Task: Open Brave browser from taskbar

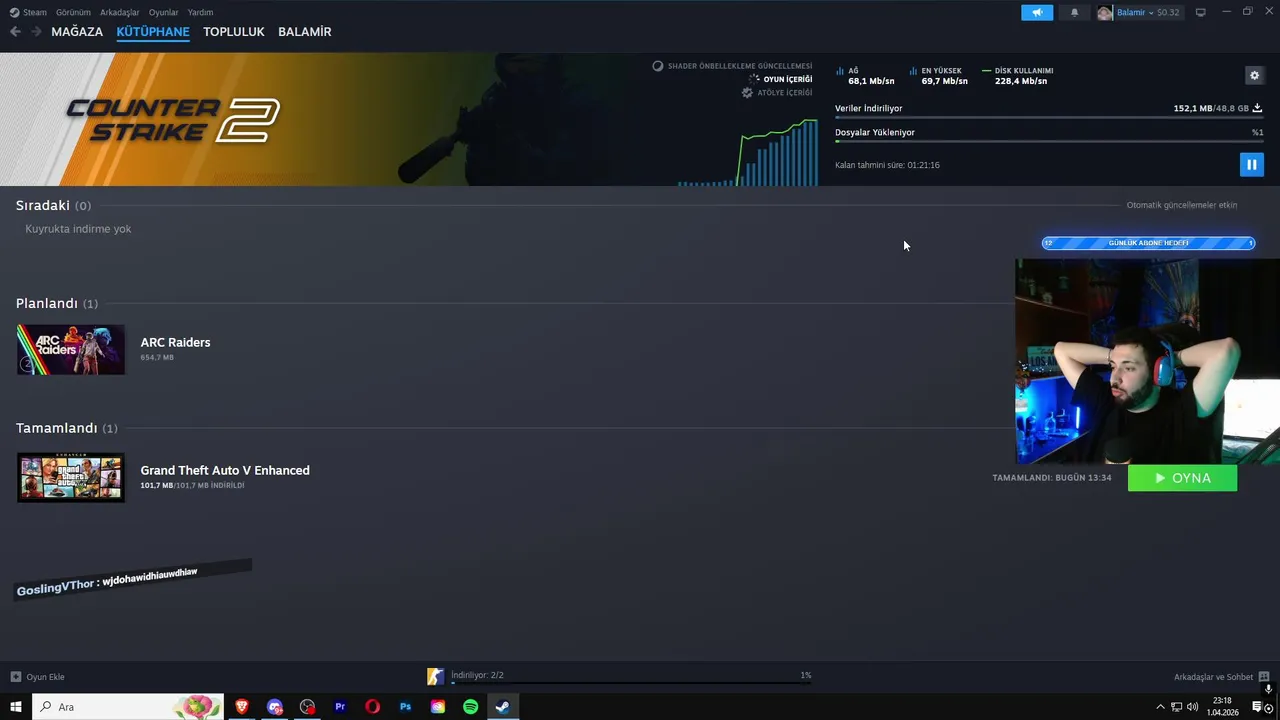Action: click(242, 707)
